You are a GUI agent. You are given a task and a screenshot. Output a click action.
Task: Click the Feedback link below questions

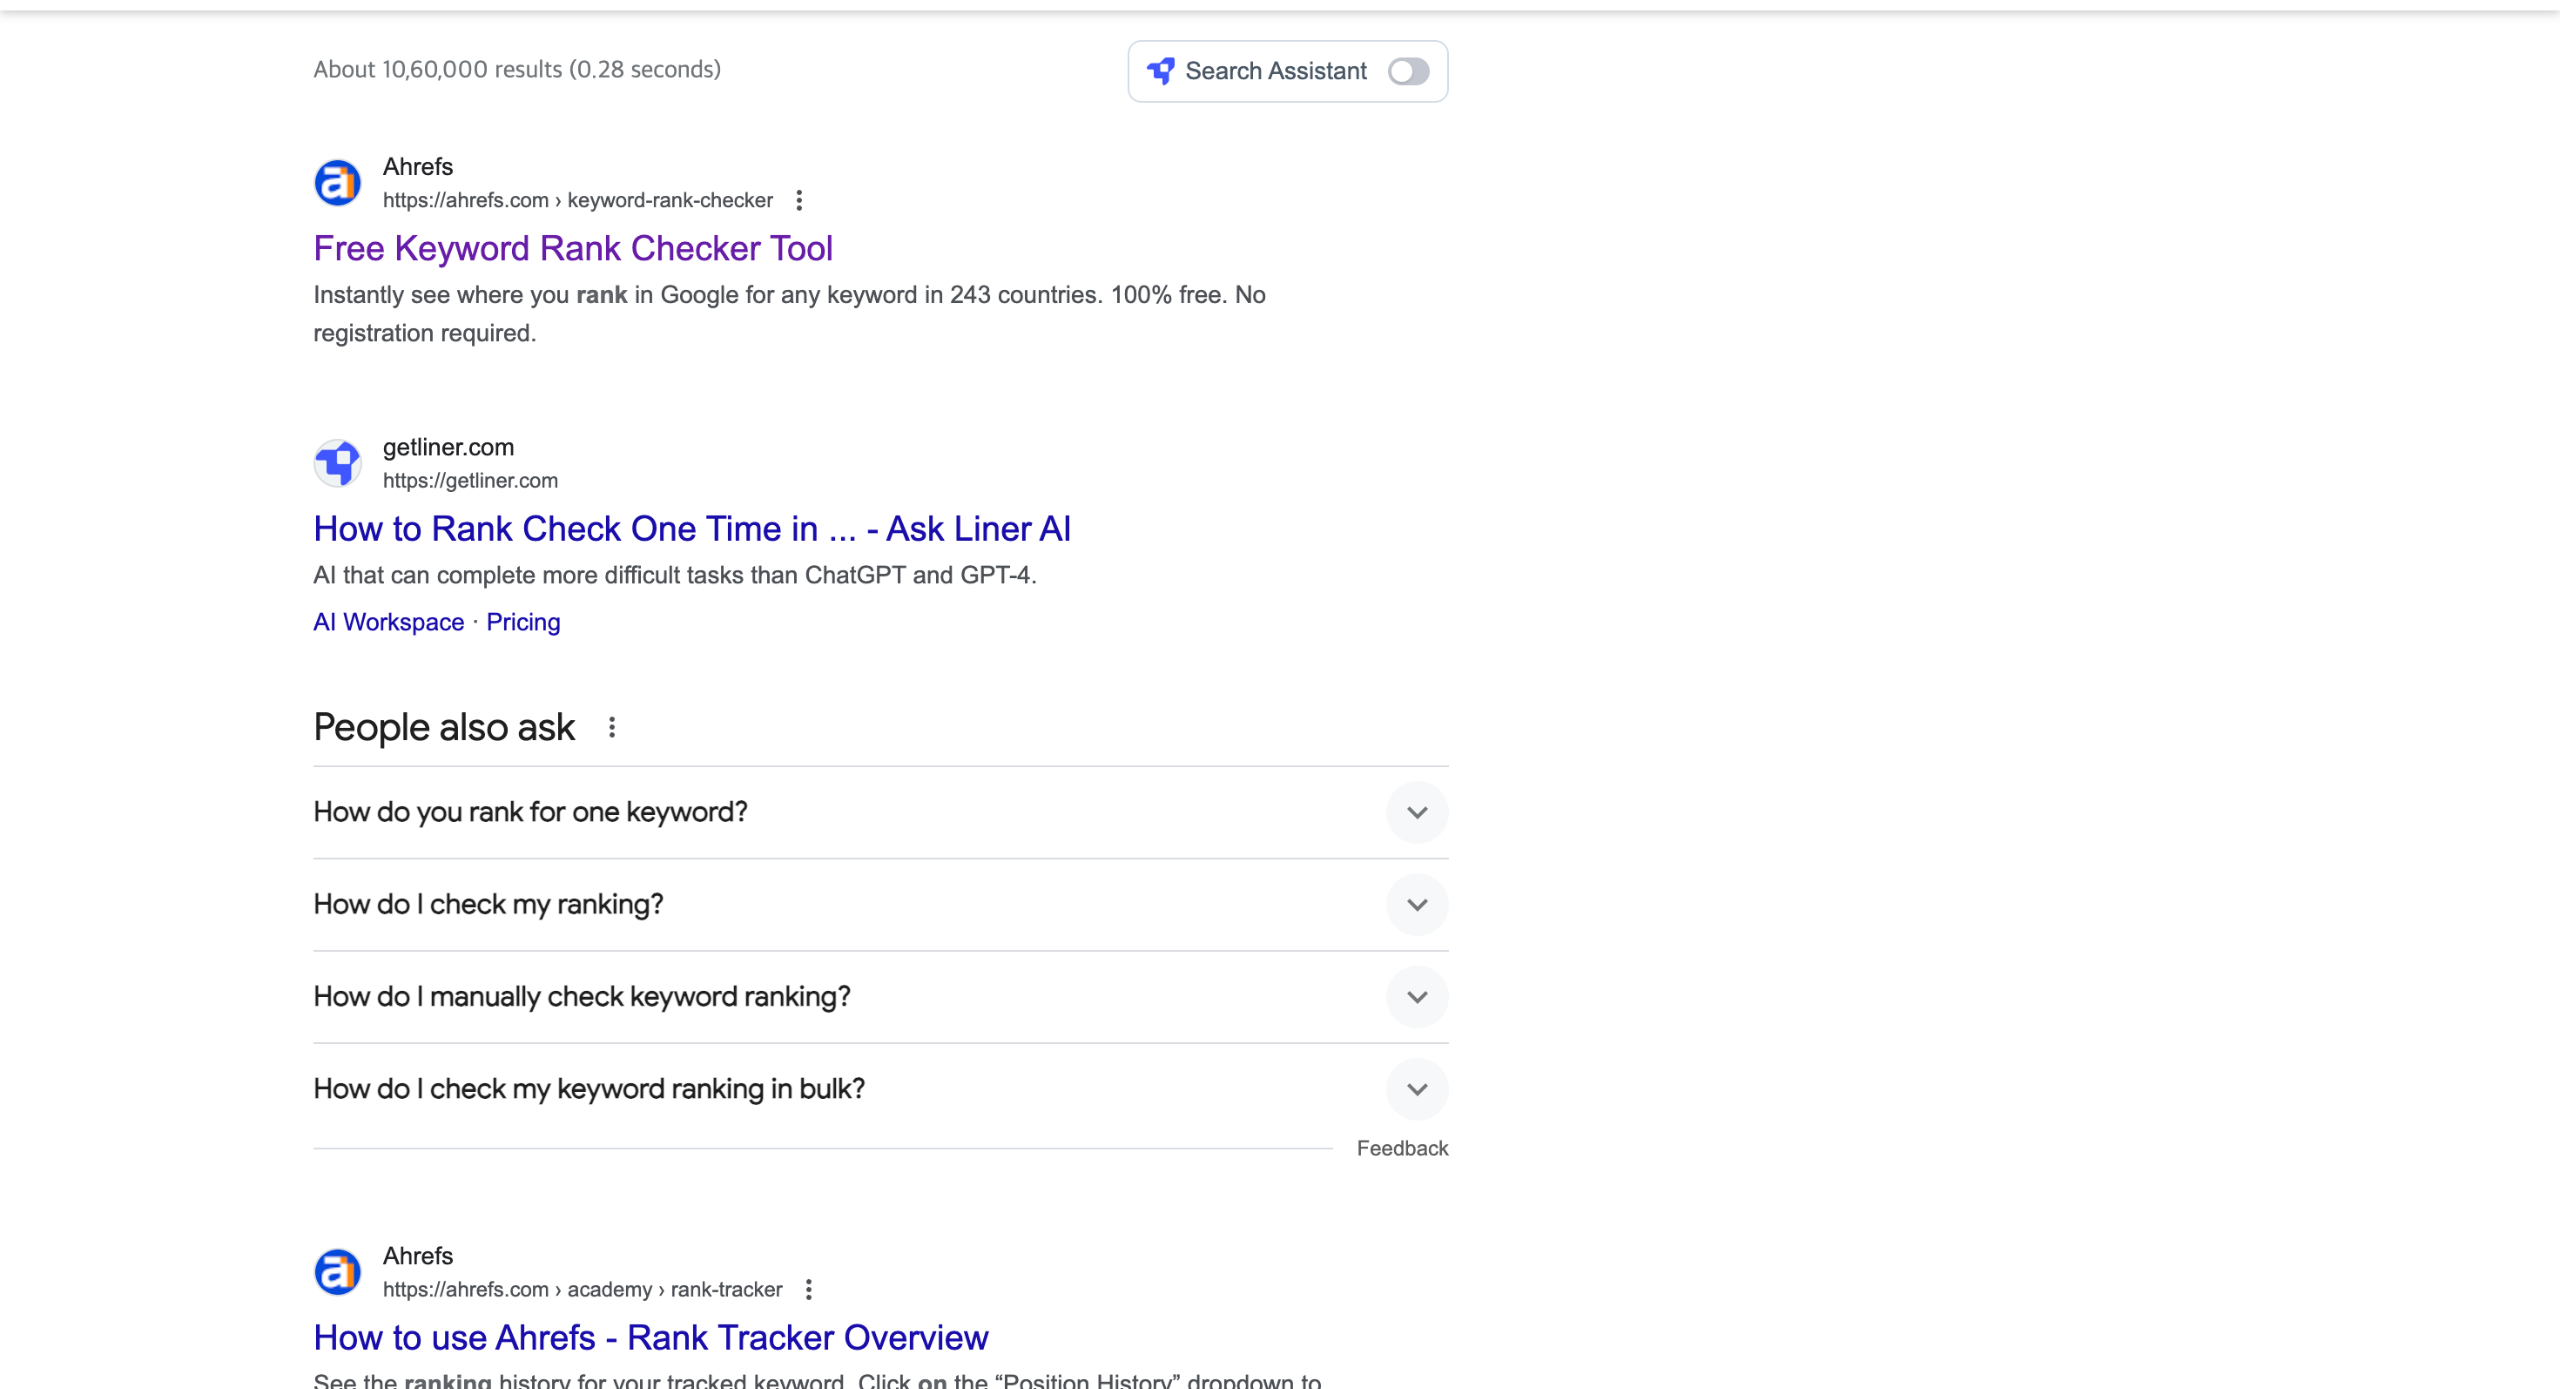coord(1402,1148)
